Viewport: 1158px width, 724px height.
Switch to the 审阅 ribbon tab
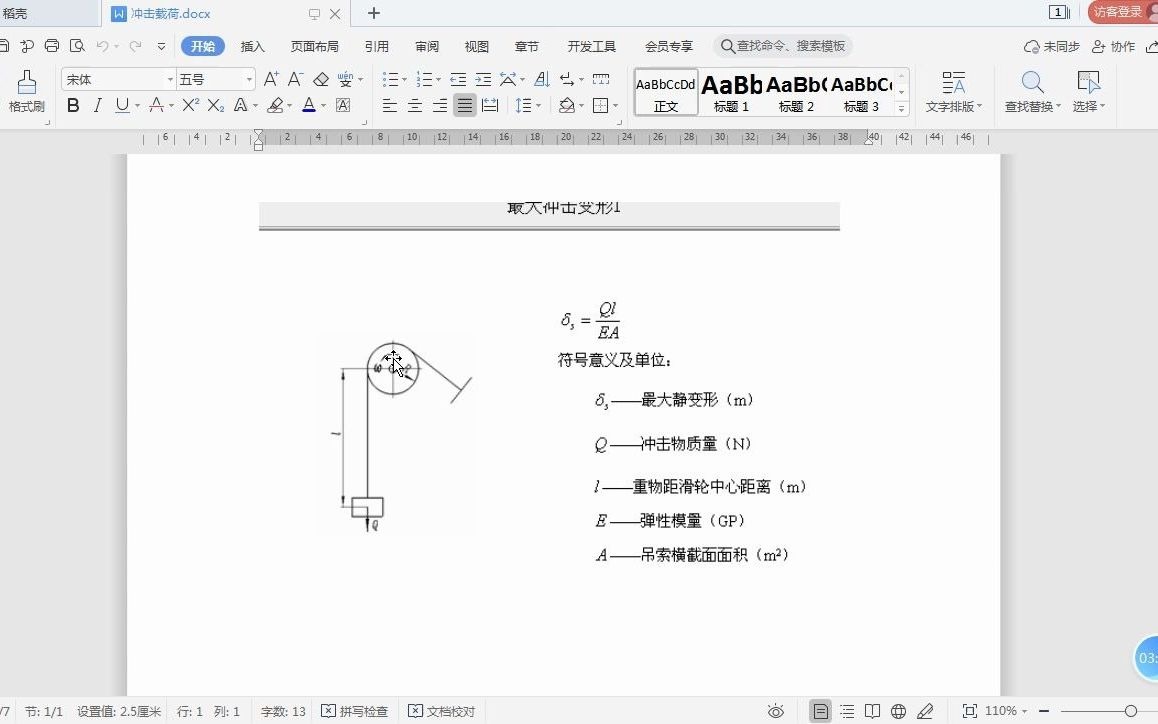click(x=427, y=46)
